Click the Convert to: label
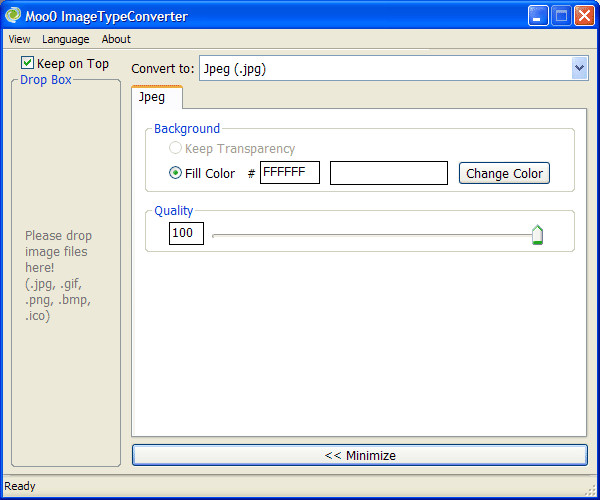 (x=163, y=68)
